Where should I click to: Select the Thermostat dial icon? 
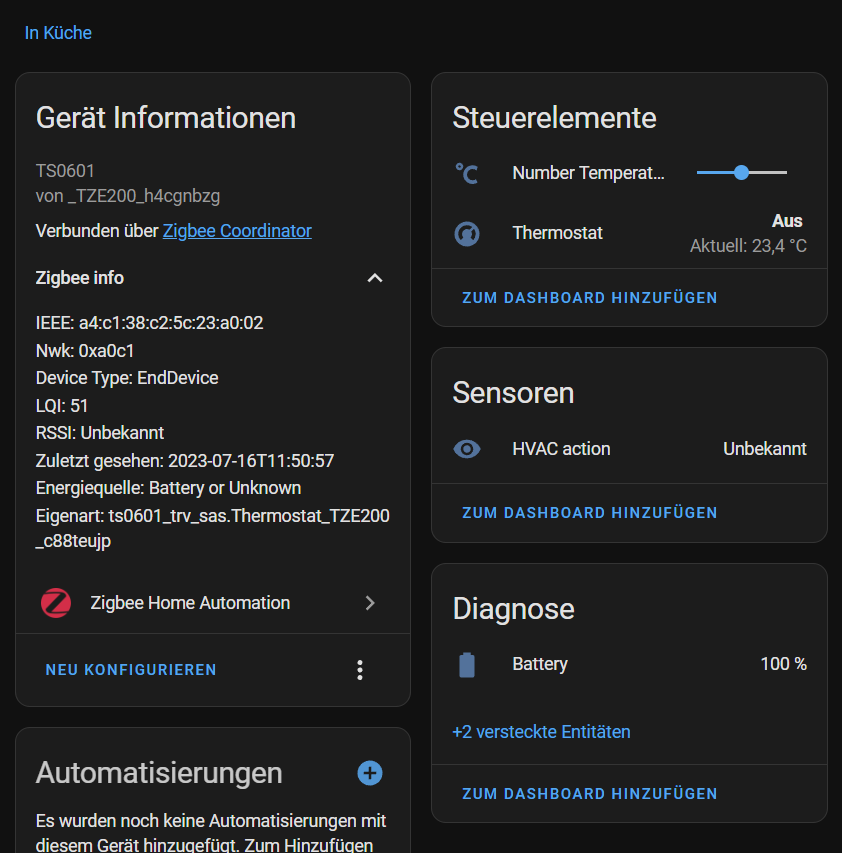[x=466, y=233]
